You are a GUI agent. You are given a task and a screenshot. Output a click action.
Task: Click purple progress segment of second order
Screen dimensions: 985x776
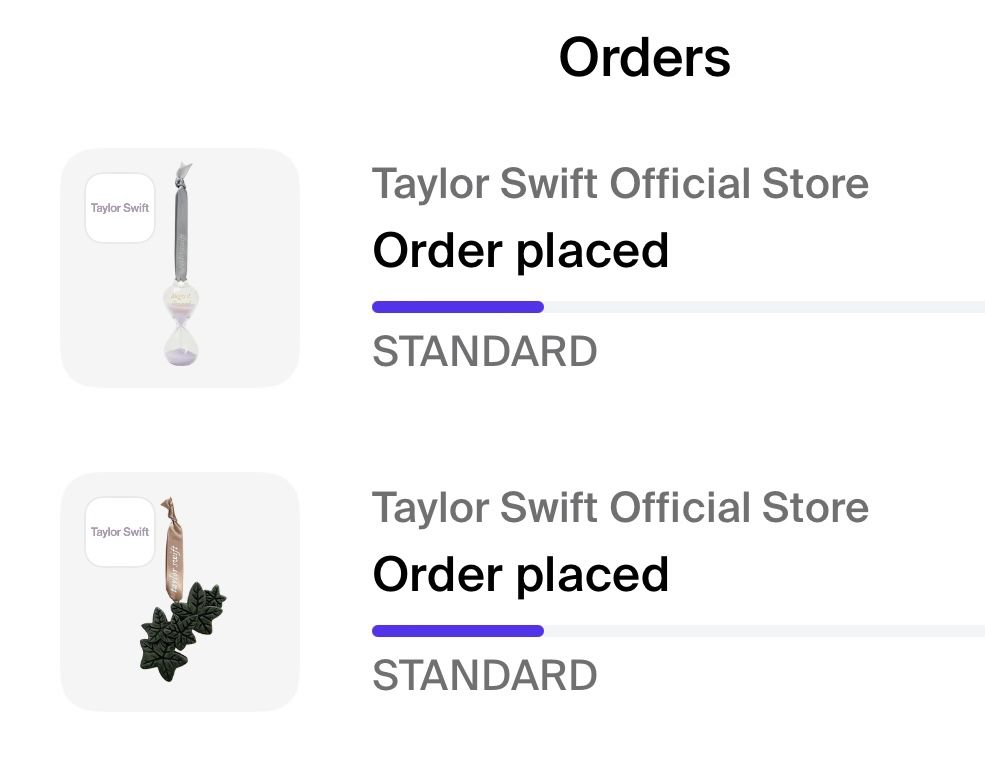point(458,631)
